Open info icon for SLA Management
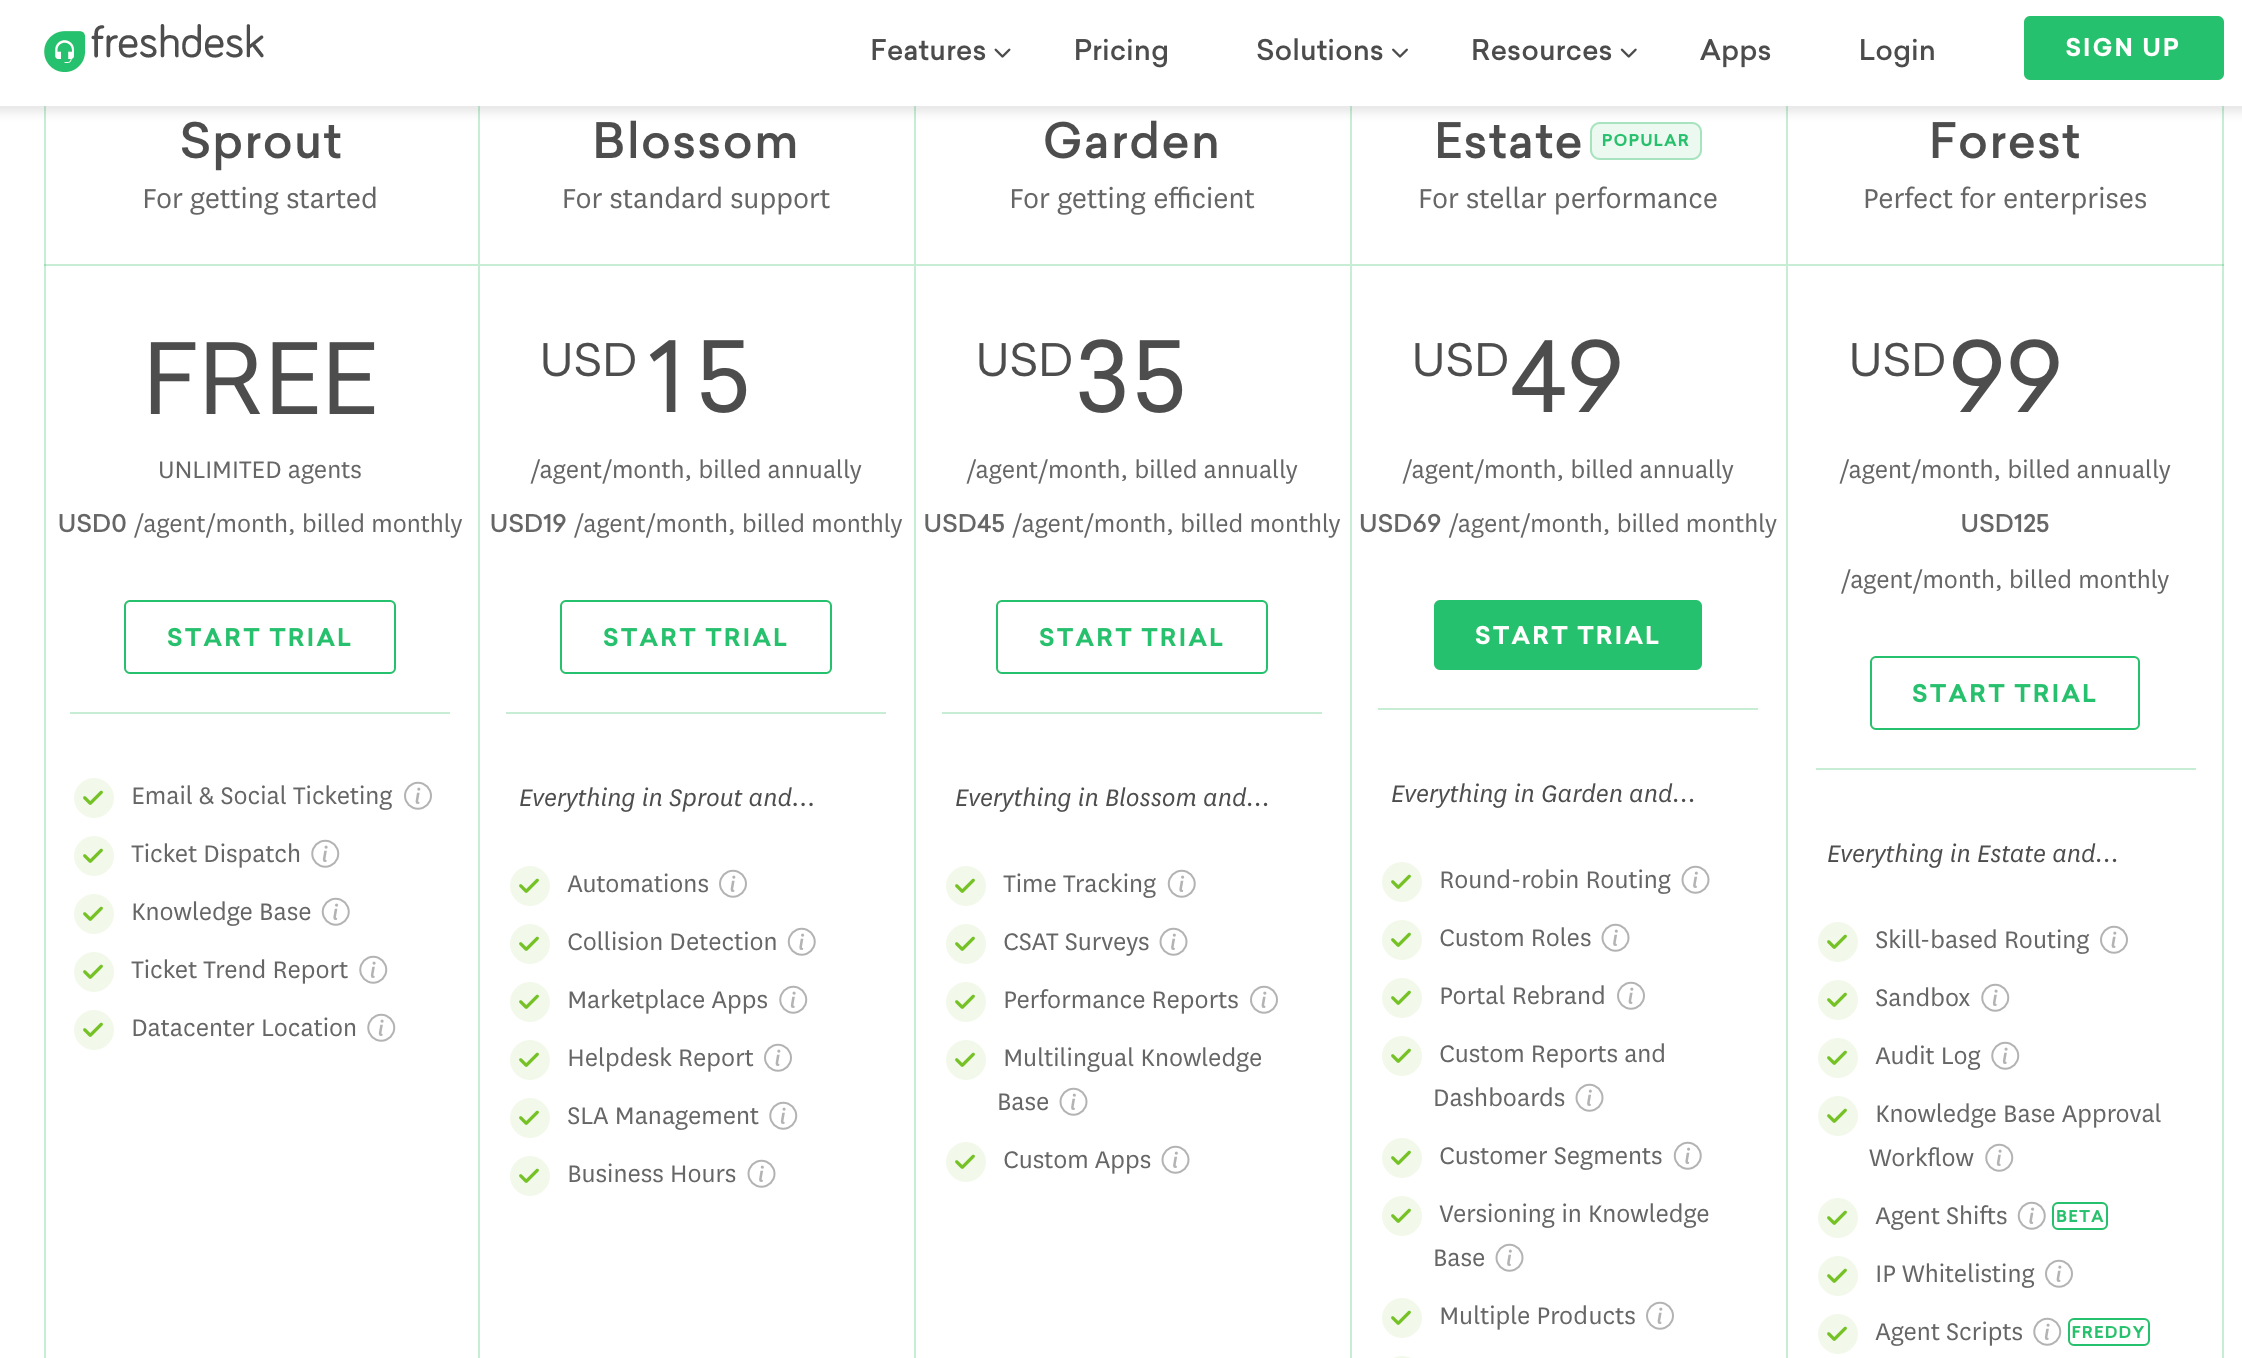The width and height of the screenshot is (2242, 1358). point(783,1116)
